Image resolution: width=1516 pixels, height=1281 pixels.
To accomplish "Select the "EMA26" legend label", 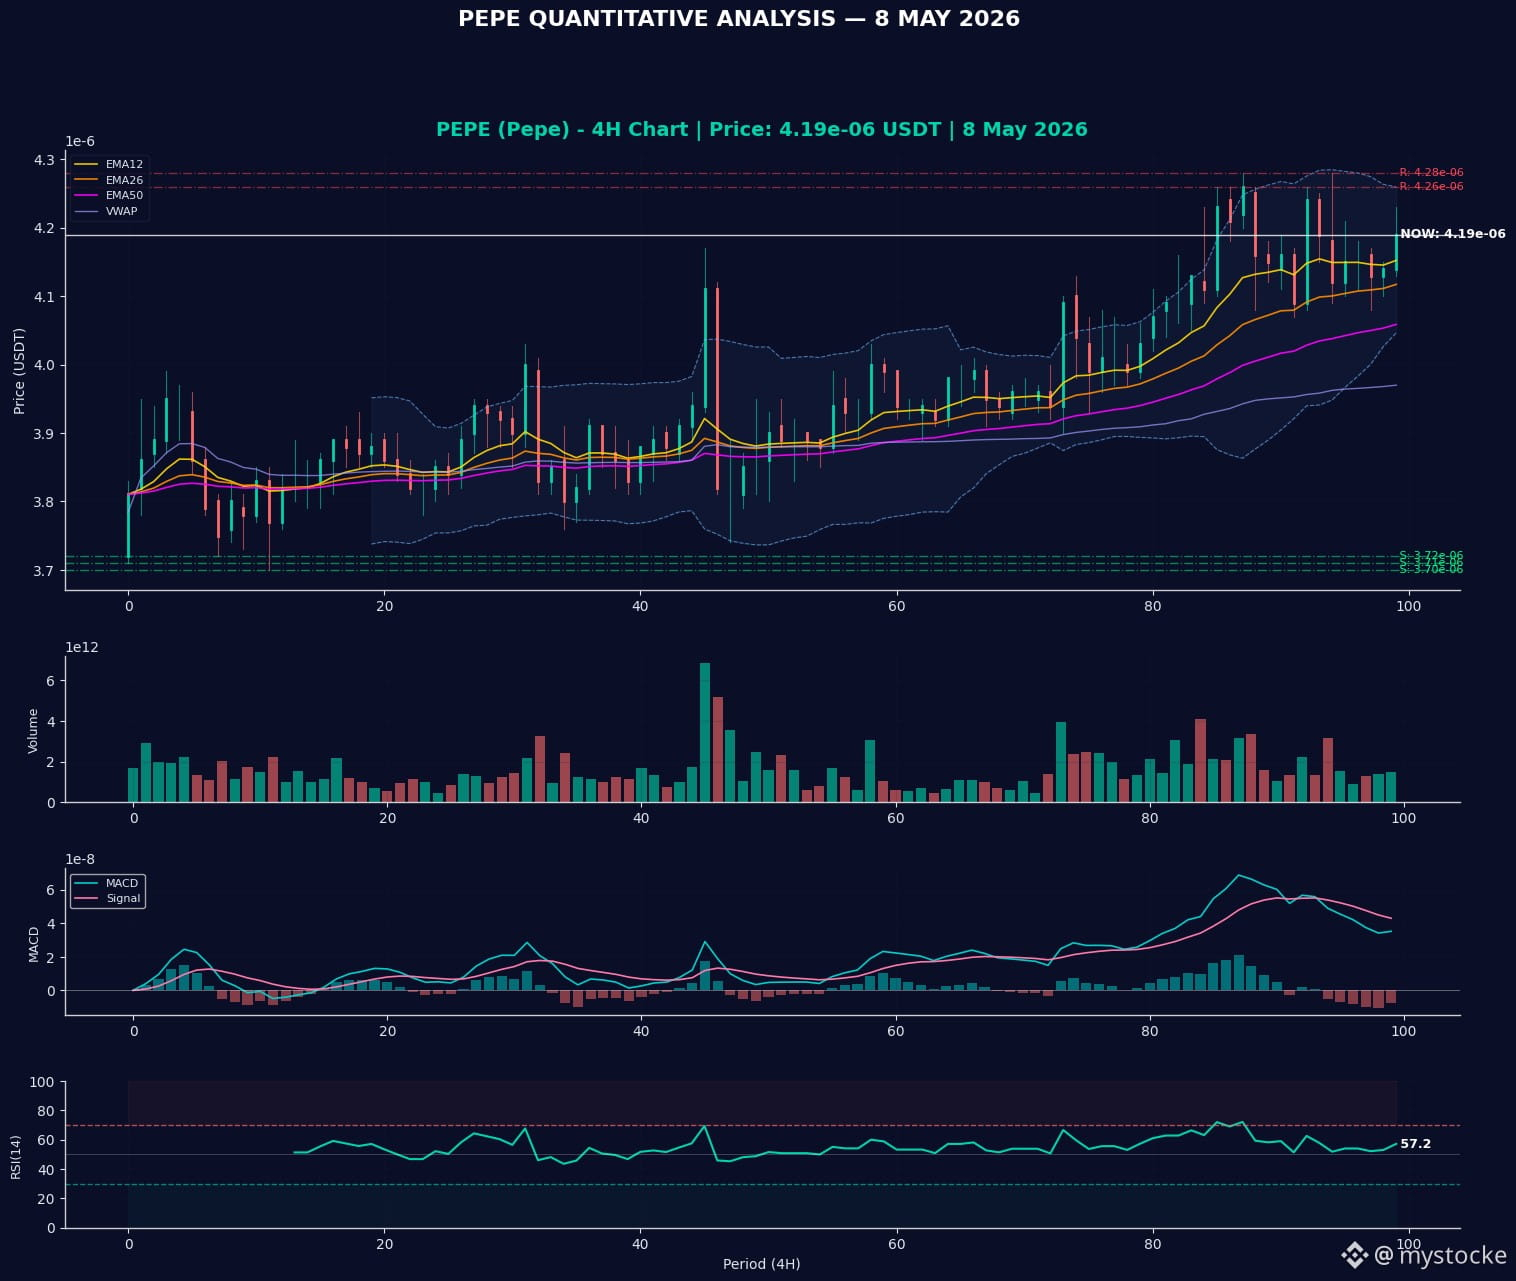I will pos(124,180).
